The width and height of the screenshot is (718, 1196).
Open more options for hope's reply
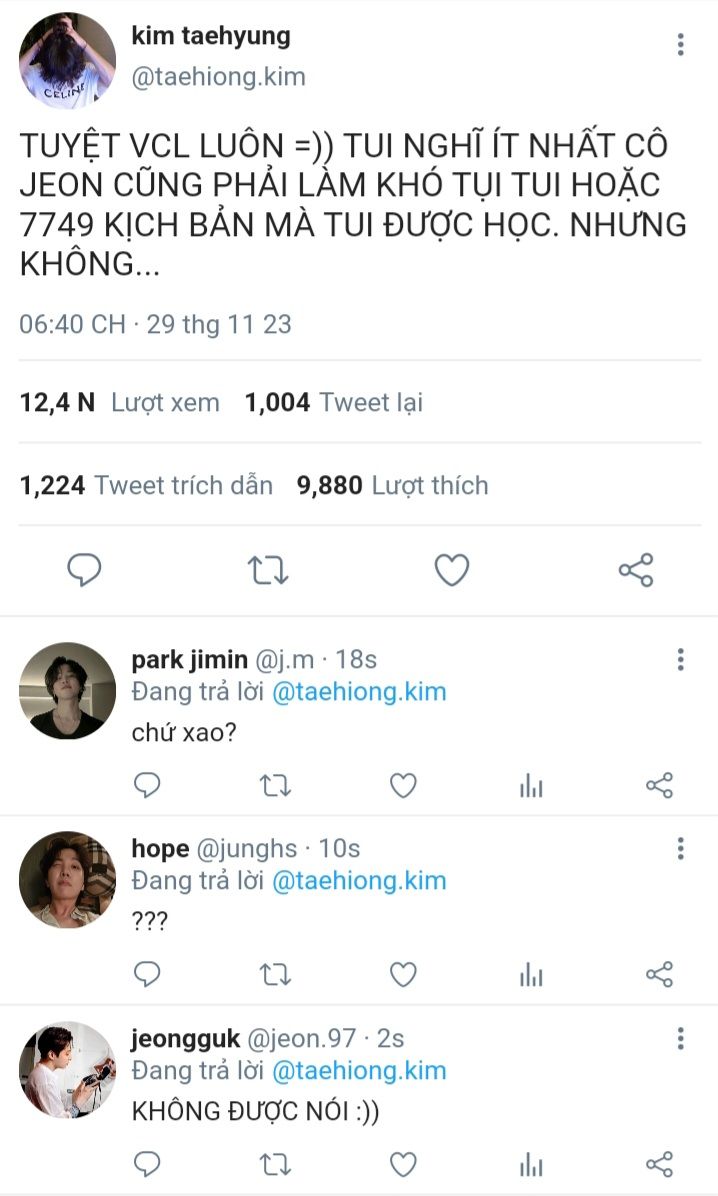click(x=680, y=849)
